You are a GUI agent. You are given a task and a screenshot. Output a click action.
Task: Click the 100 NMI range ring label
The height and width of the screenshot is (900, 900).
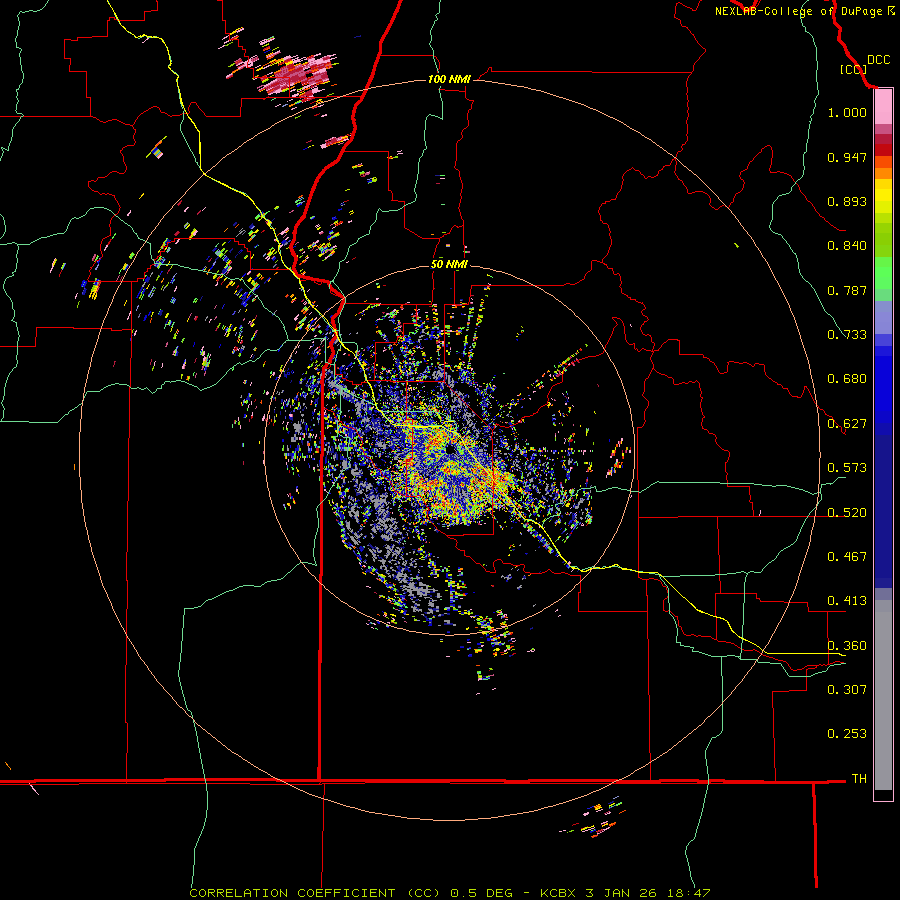[449, 79]
